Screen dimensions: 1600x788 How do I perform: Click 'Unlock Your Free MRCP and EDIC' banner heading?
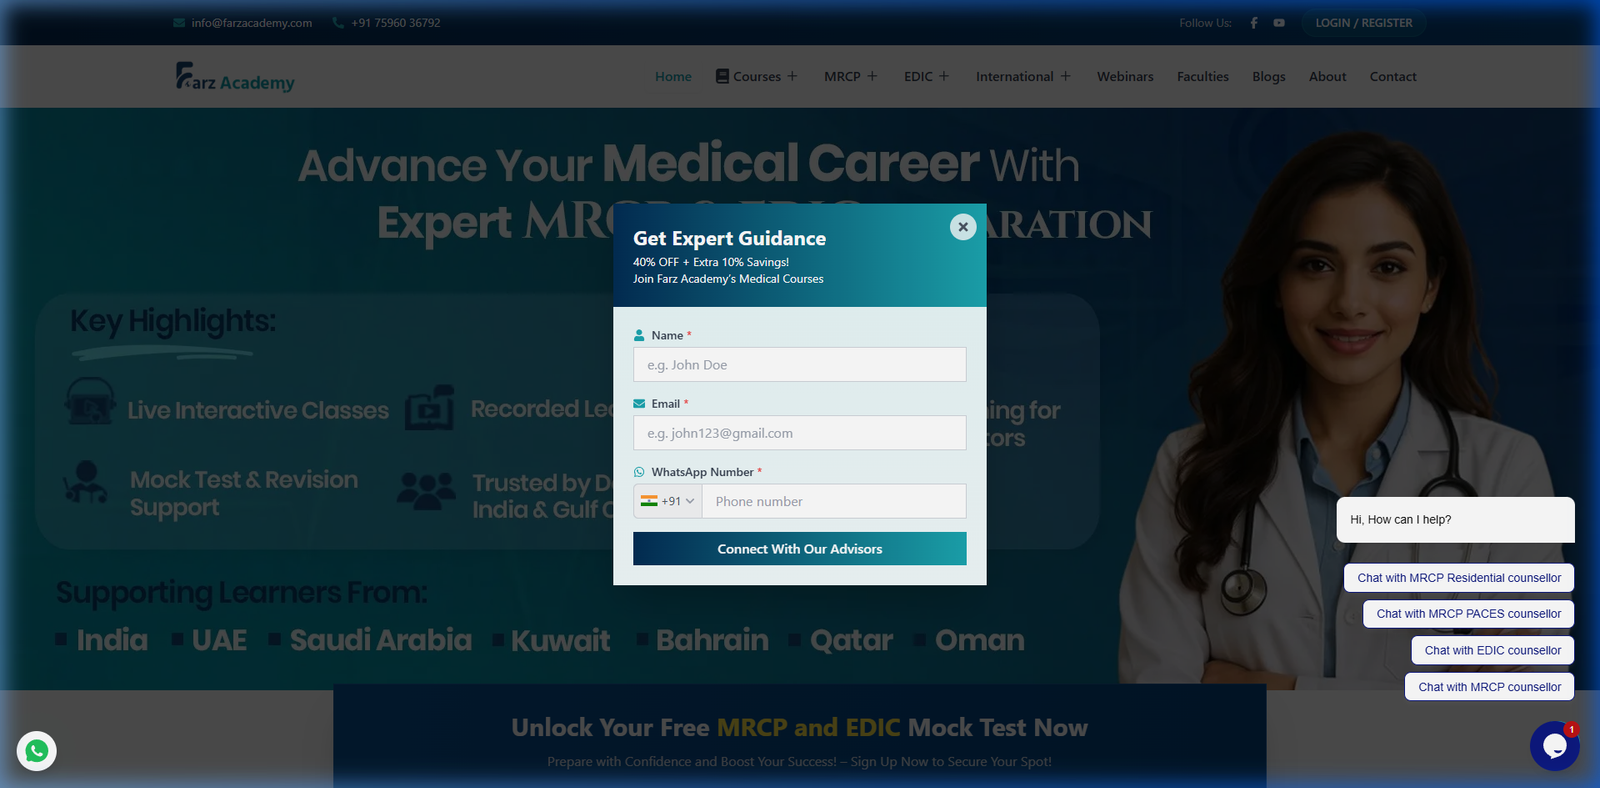[x=800, y=728]
